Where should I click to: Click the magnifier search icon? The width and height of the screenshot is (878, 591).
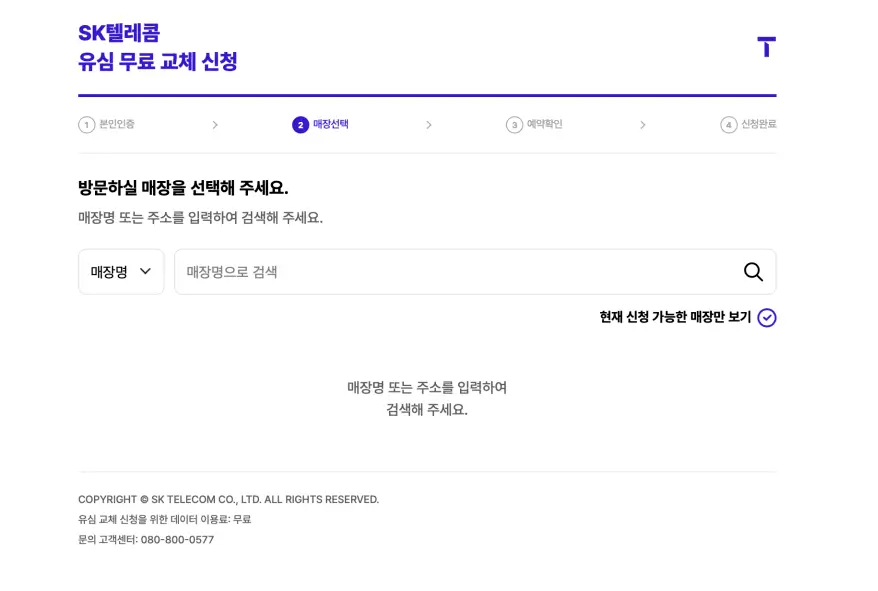[753, 272]
